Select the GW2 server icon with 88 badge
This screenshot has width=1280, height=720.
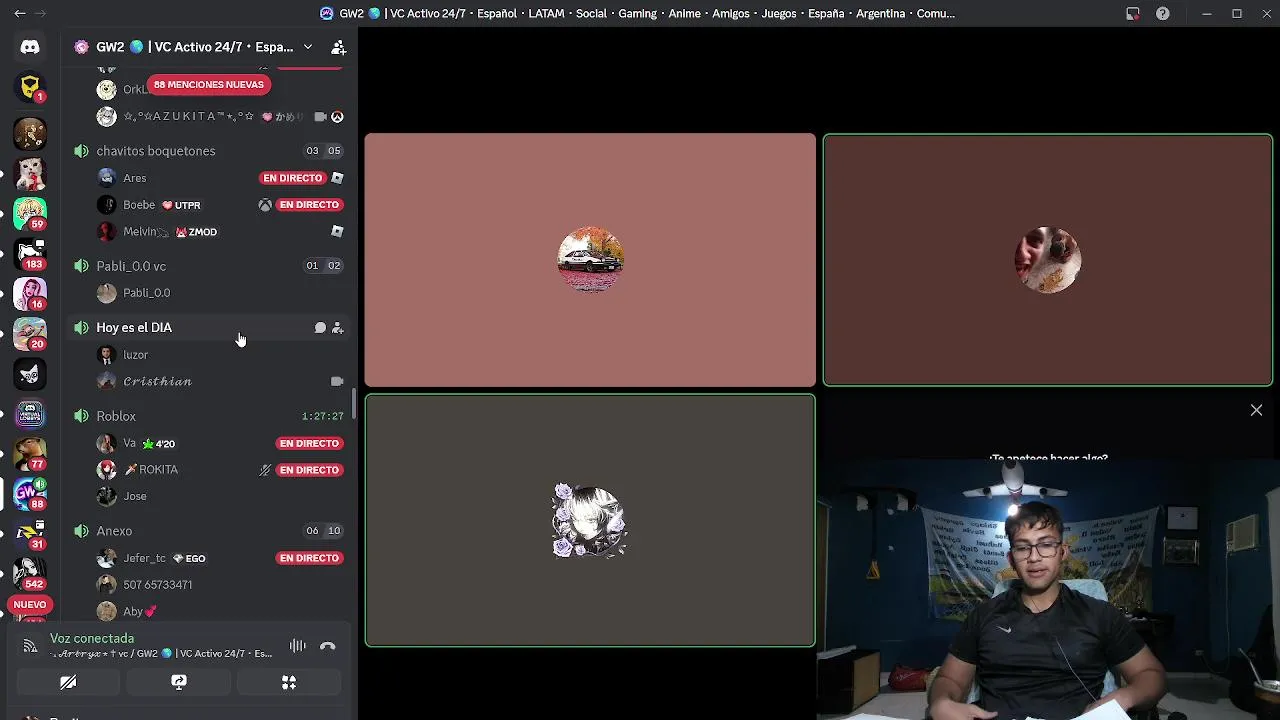pyautogui.click(x=30, y=493)
